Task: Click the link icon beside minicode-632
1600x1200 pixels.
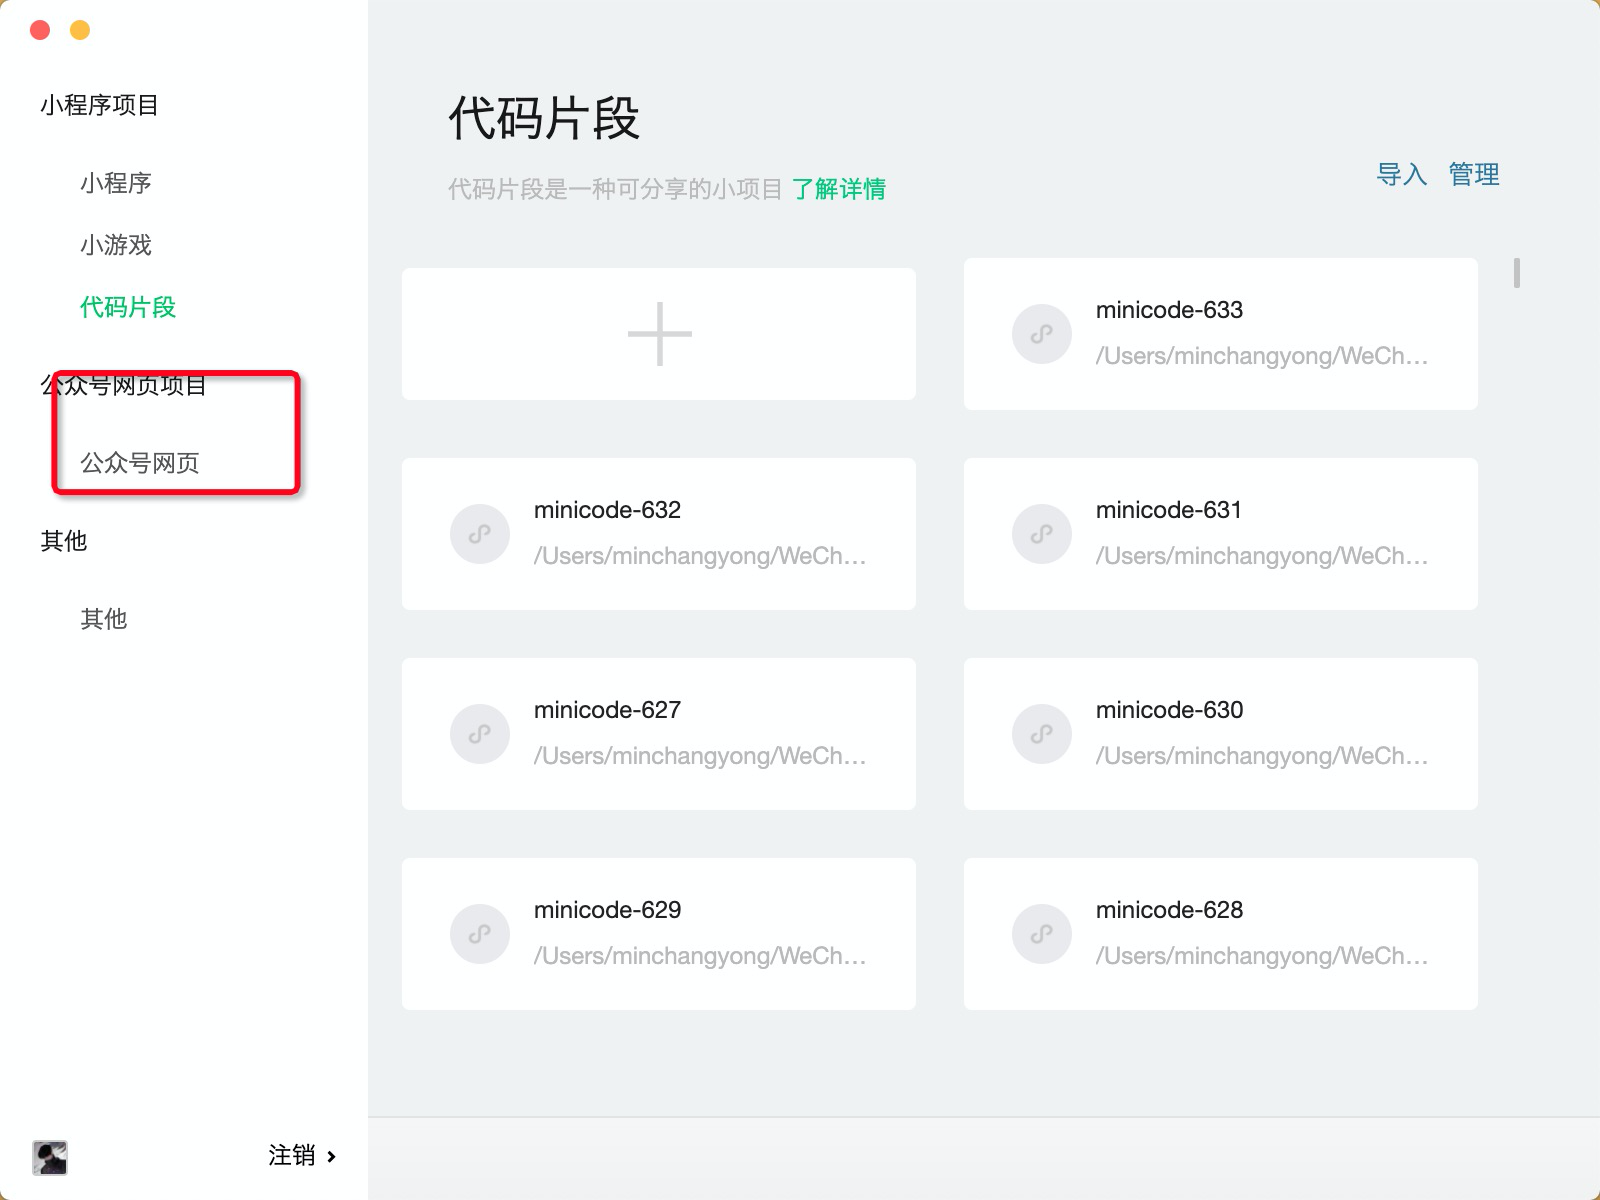Action: pyautogui.click(x=480, y=534)
